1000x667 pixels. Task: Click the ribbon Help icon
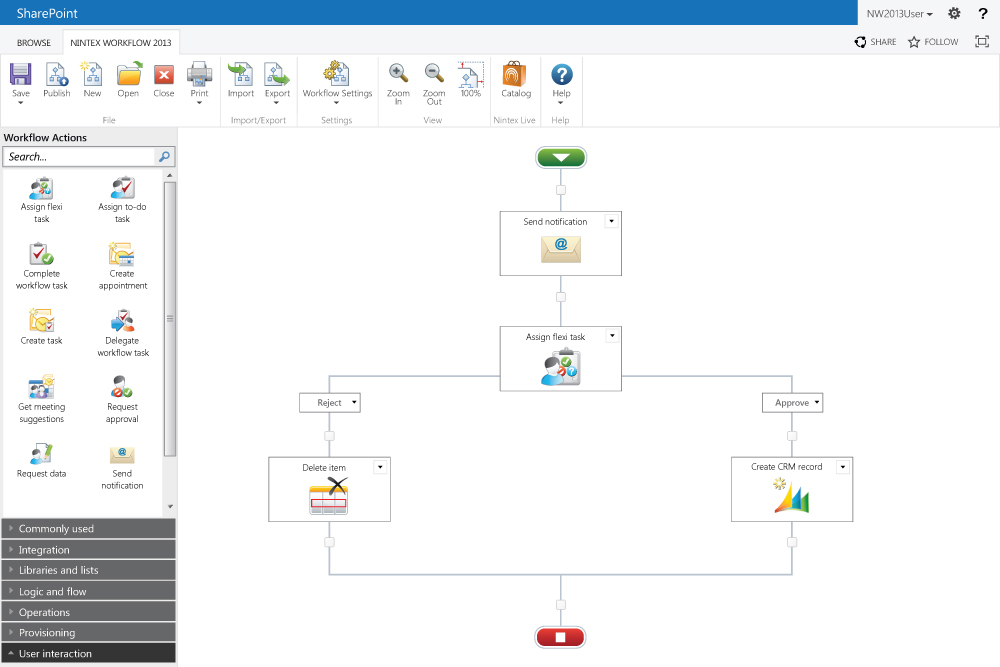[561, 75]
